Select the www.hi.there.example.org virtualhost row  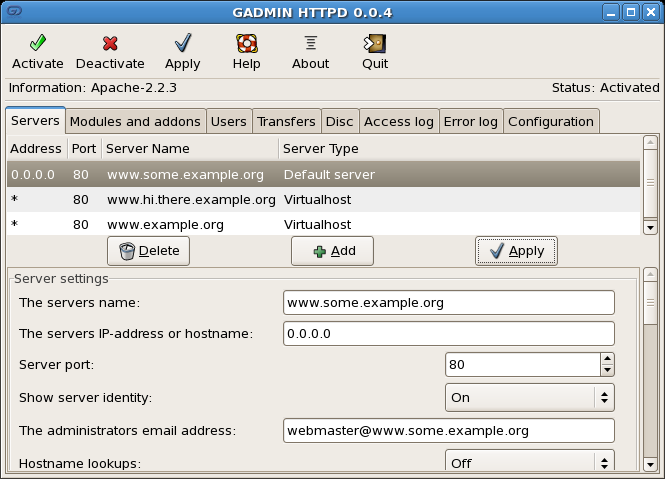pyautogui.click(x=190, y=199)
